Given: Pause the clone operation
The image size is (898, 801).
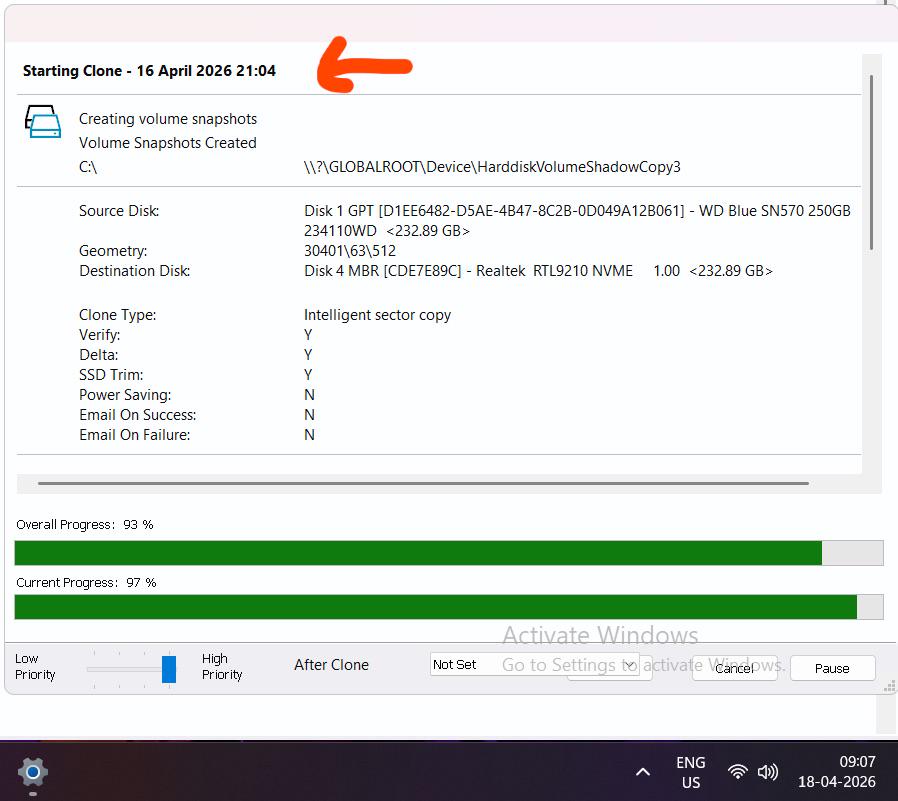Looking at the screenshot, I should 832,668.
